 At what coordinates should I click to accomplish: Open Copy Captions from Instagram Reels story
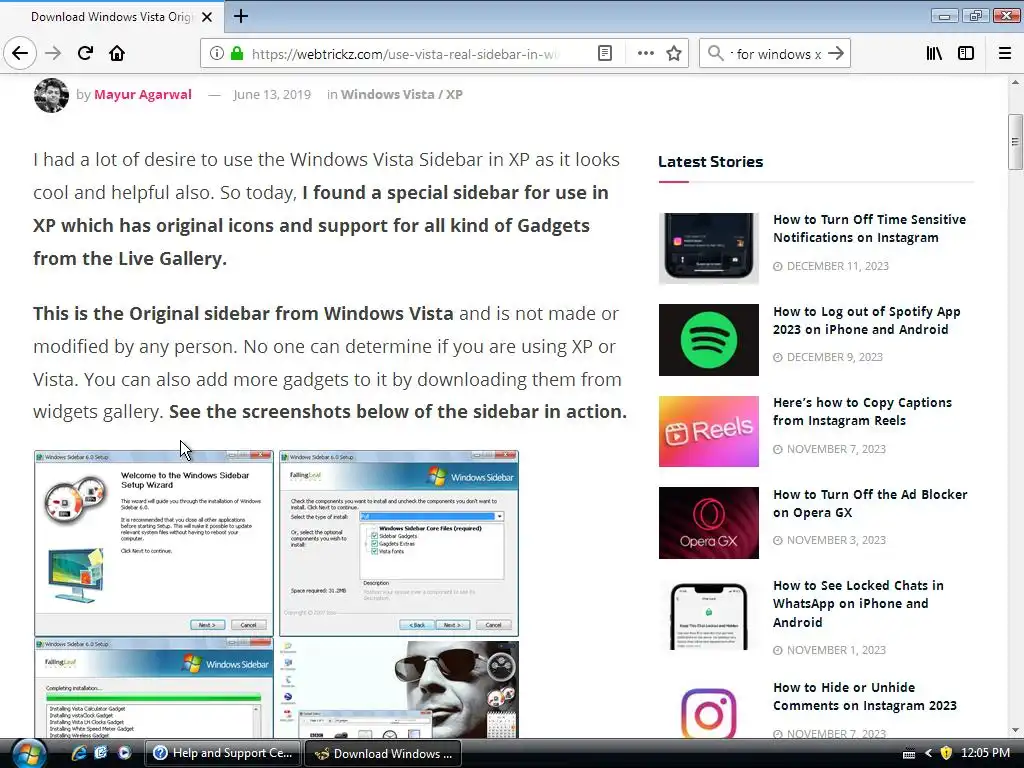click(862, 411)
